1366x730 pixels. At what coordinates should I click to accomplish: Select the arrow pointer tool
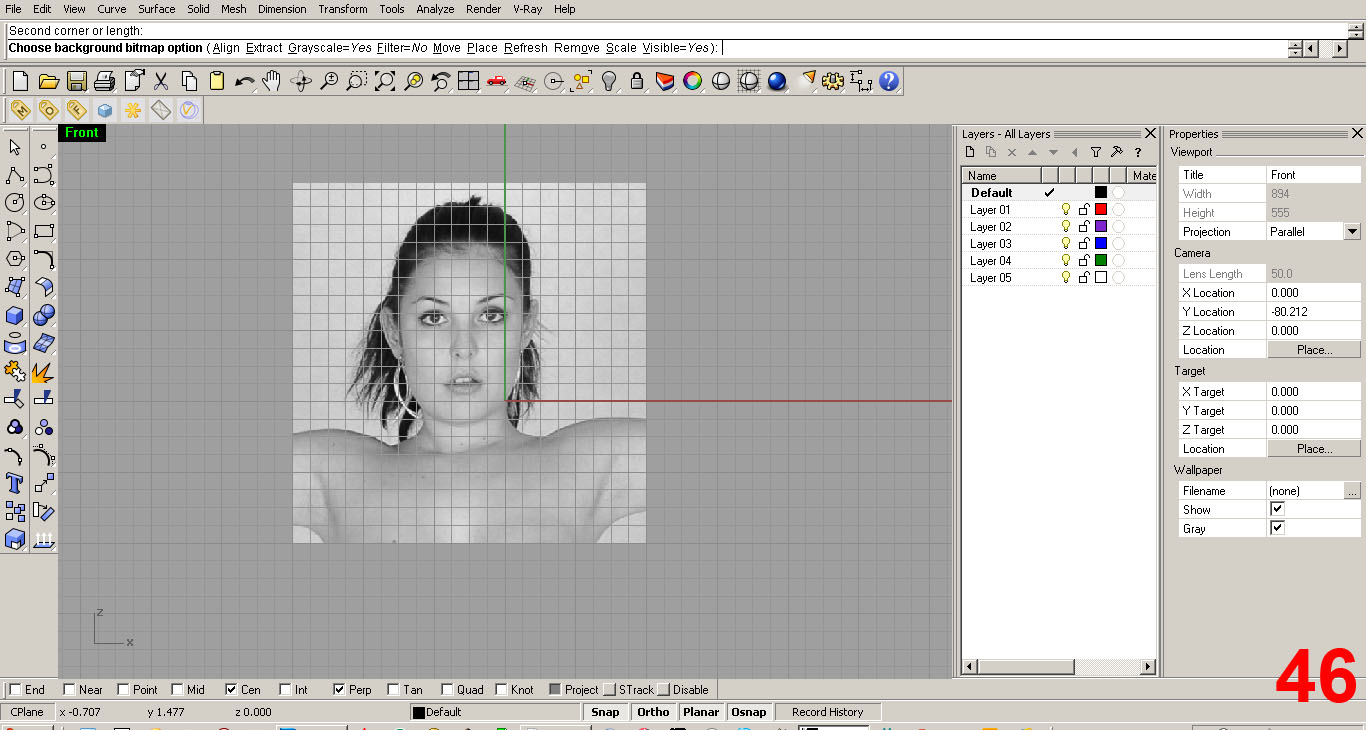click(15, 147)
